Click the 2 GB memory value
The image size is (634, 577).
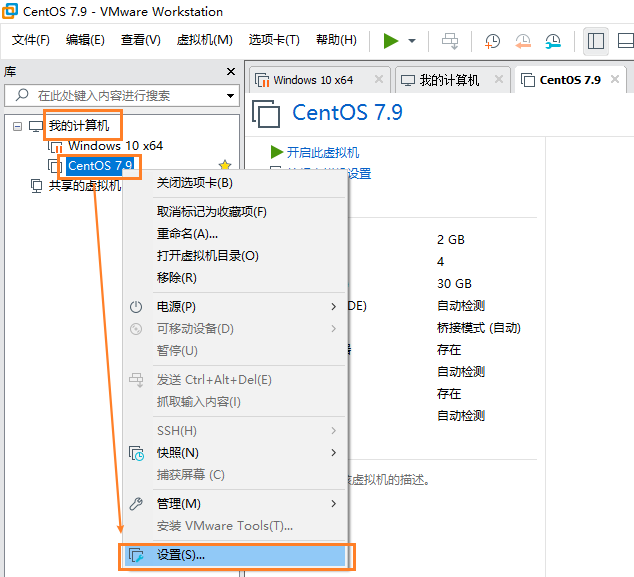coord(451,240)
